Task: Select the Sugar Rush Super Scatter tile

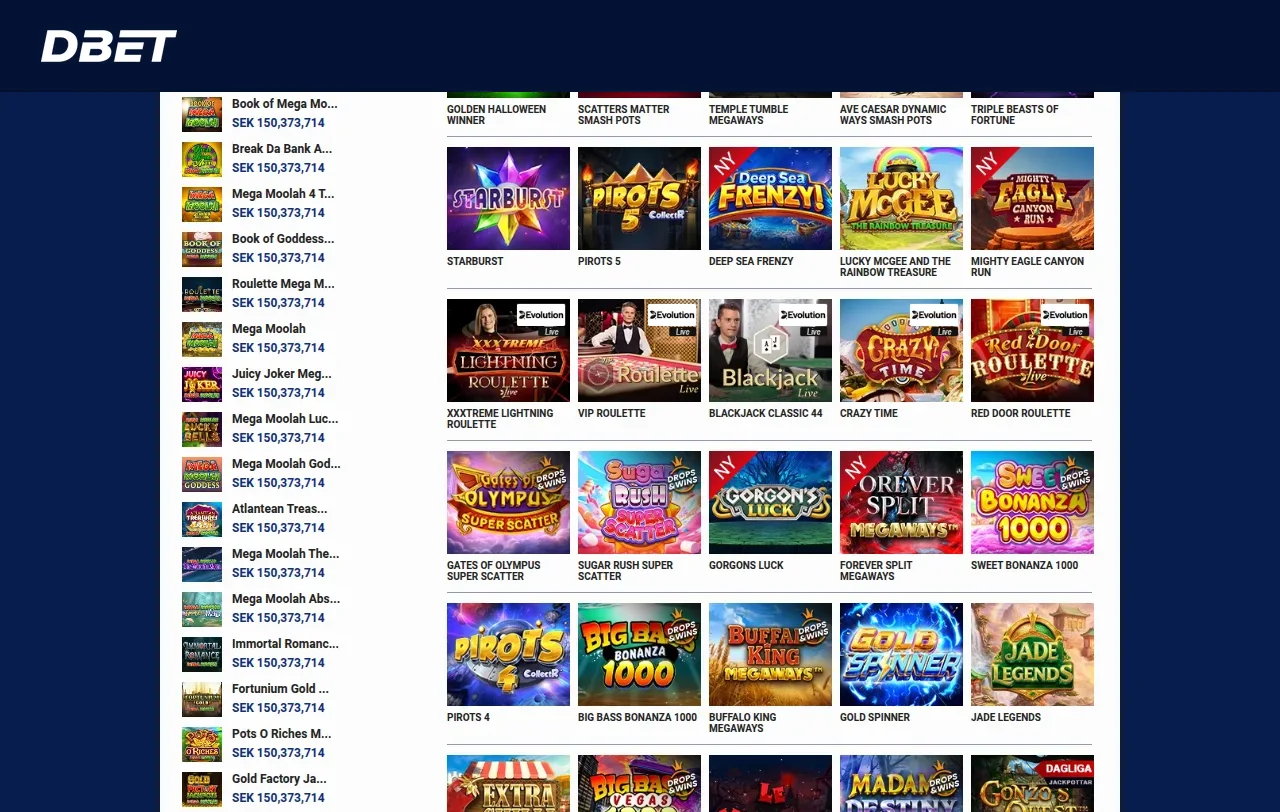Action: [x=639, y=502]
